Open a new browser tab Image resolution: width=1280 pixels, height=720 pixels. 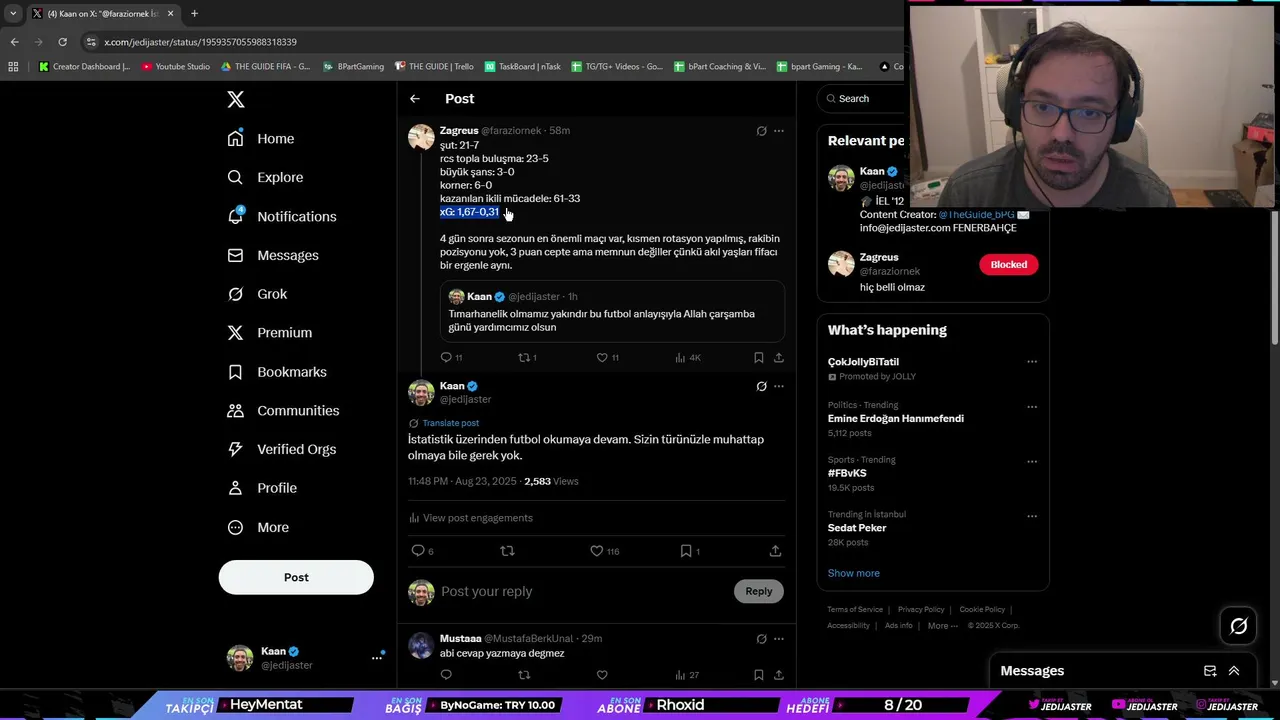click(194, 13)
